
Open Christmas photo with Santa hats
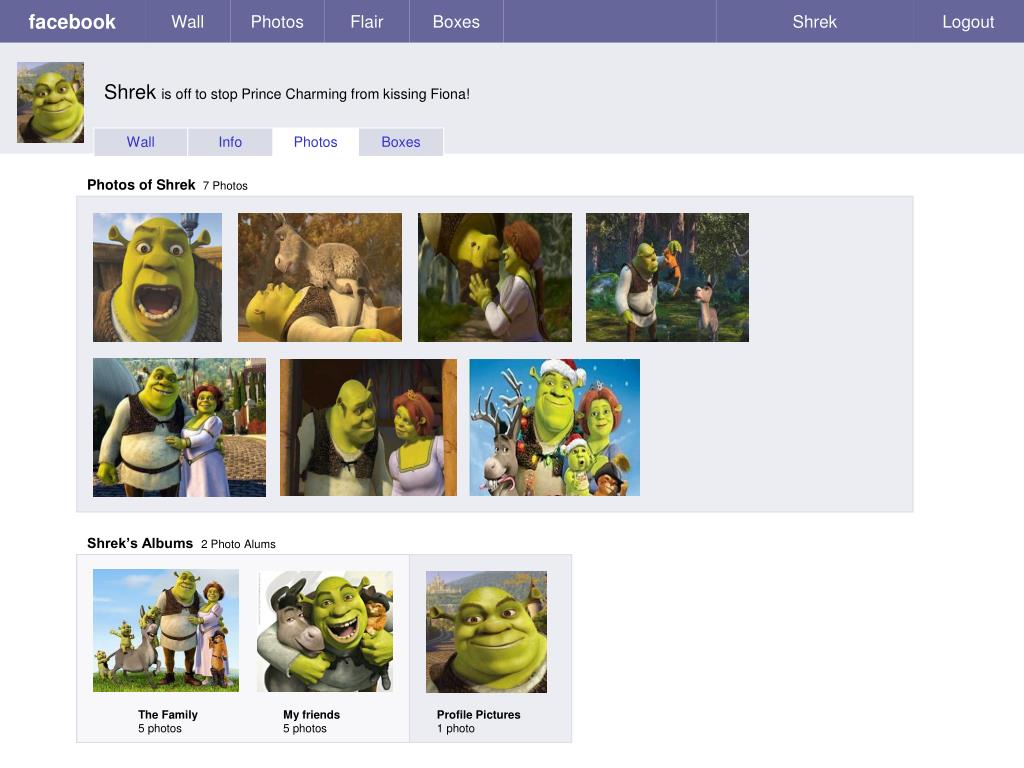pyautogui.click(x=554, y=427)
